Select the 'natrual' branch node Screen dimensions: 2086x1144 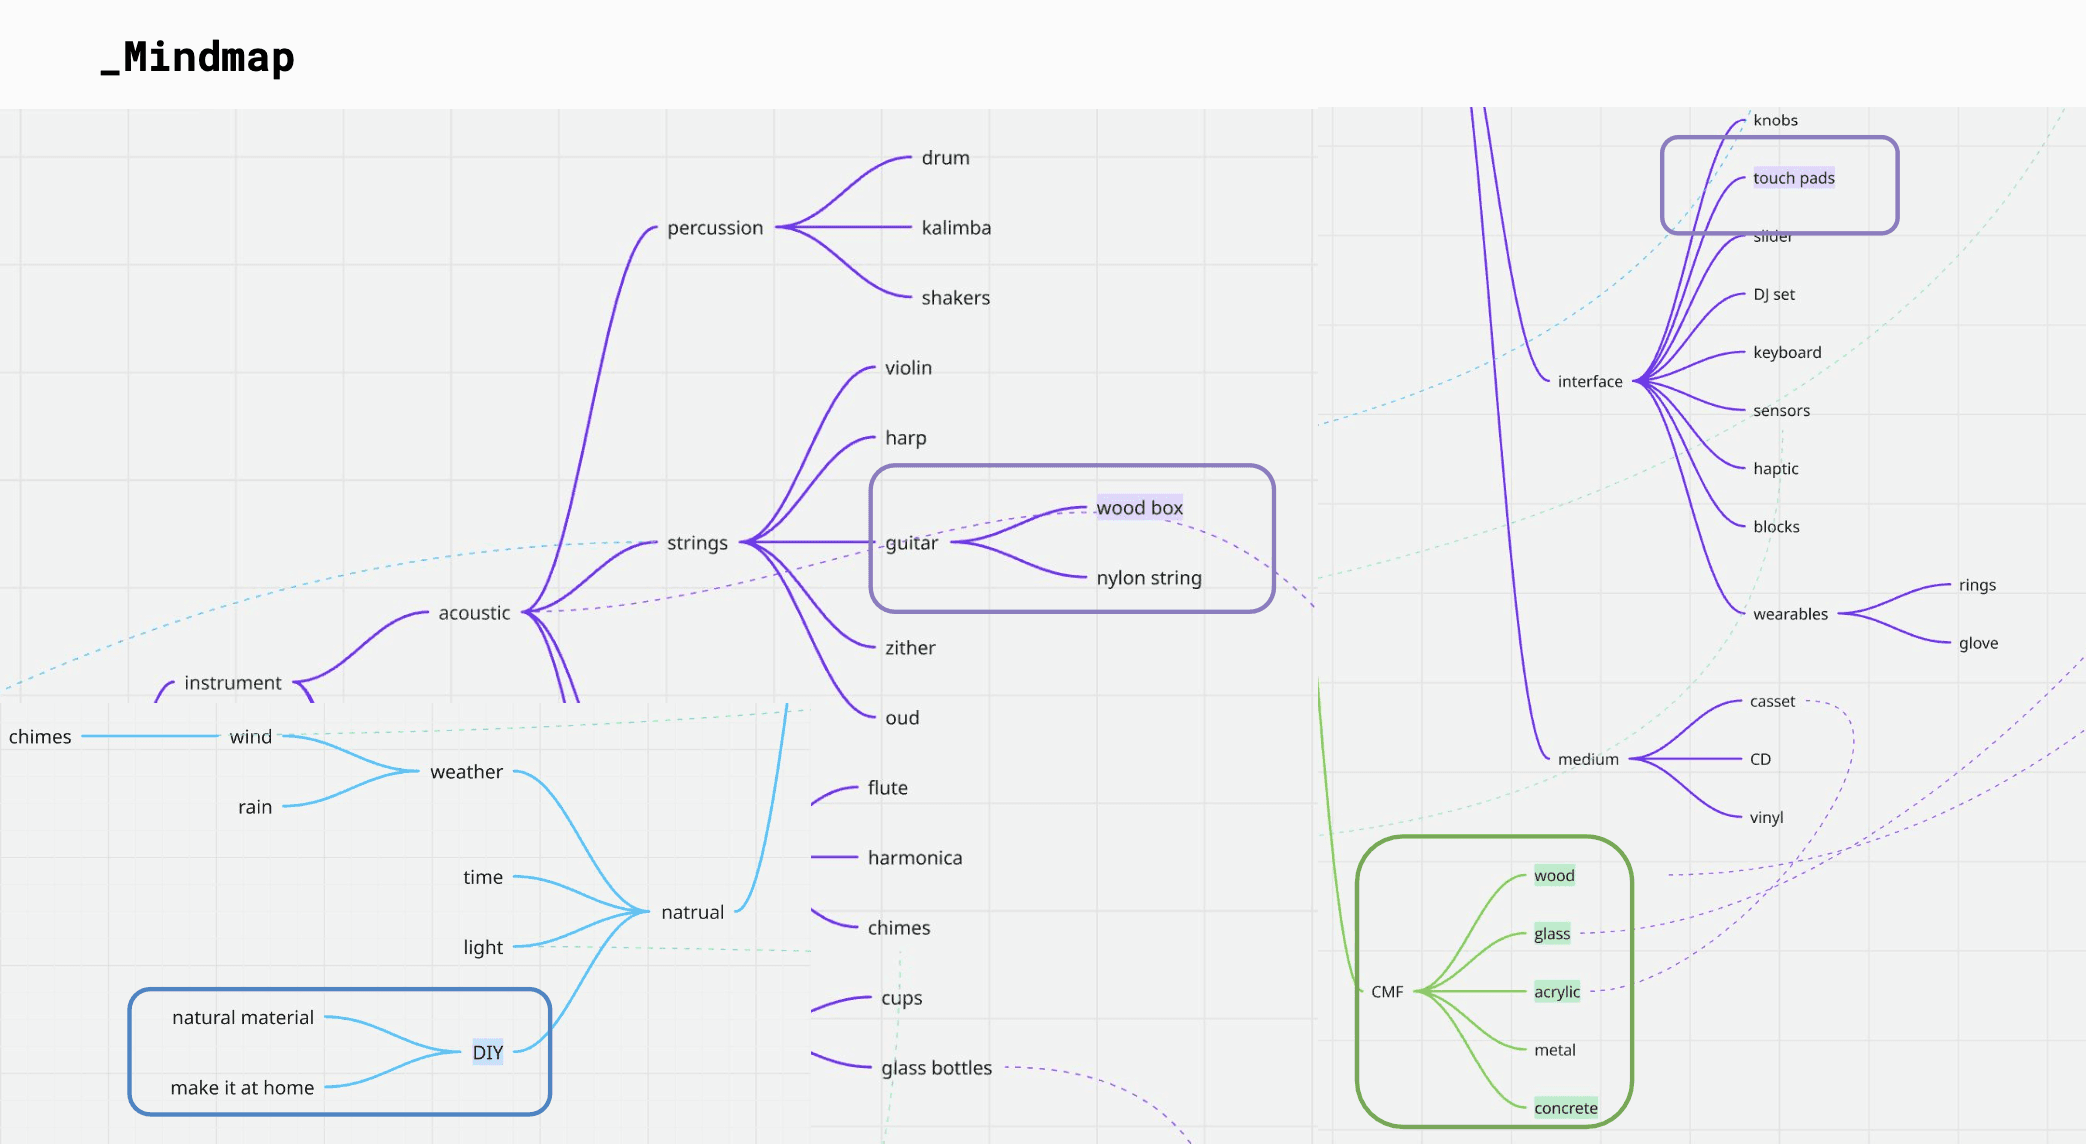pyautogui.click(x=692, y=912)
